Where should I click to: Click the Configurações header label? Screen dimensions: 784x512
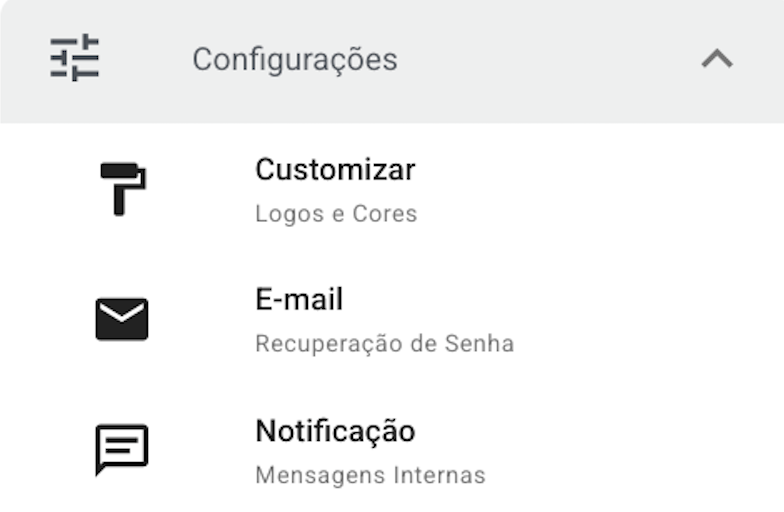pos(294,59)
